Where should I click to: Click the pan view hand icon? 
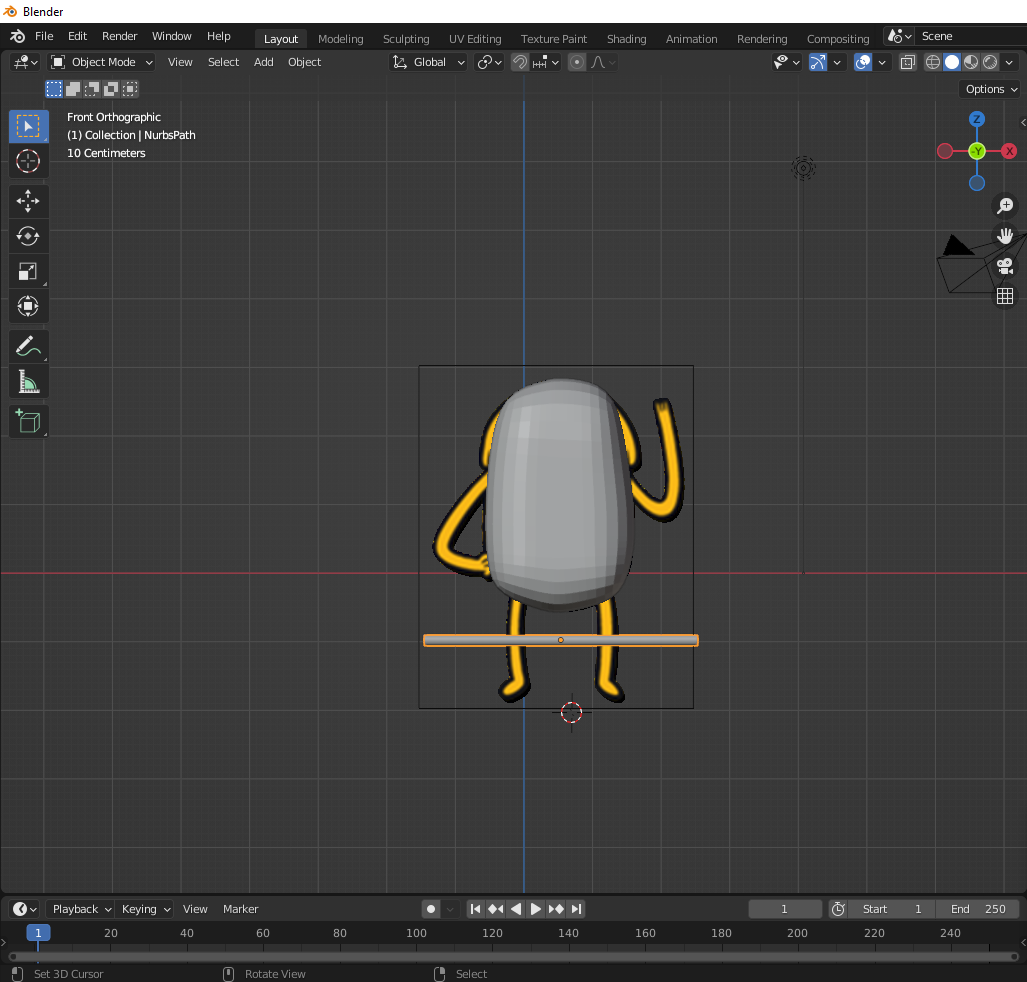(1005, 236)
